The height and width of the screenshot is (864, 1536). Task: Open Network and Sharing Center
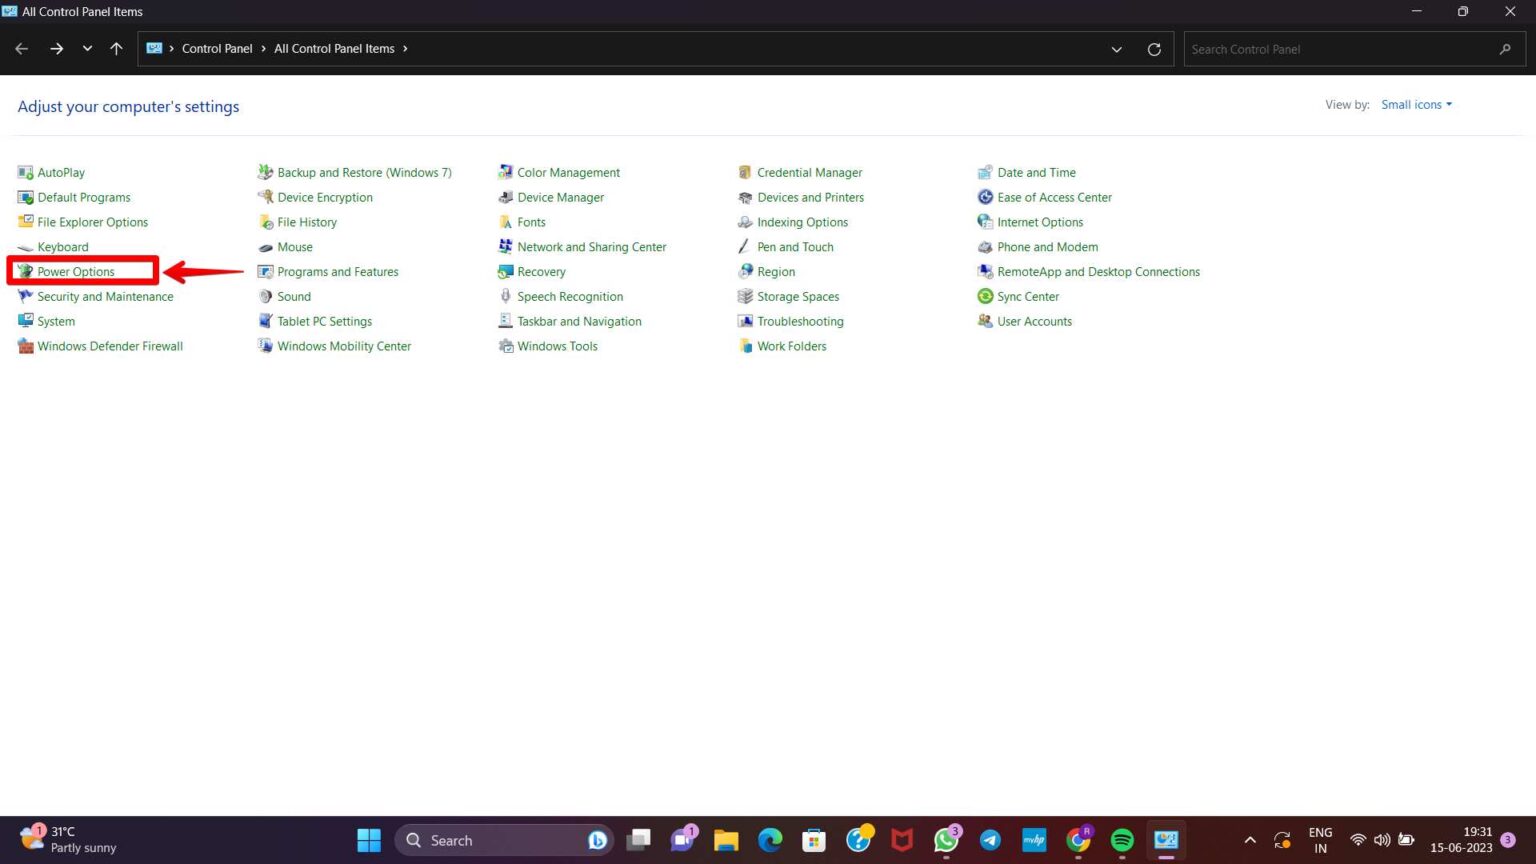(592, 246)
